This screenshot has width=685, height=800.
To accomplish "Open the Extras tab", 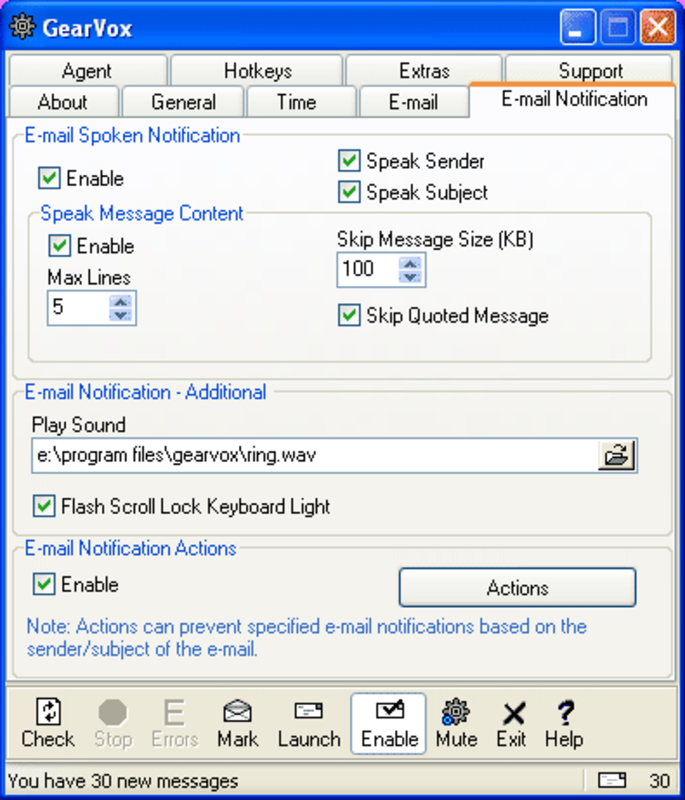I will (424, 70).
